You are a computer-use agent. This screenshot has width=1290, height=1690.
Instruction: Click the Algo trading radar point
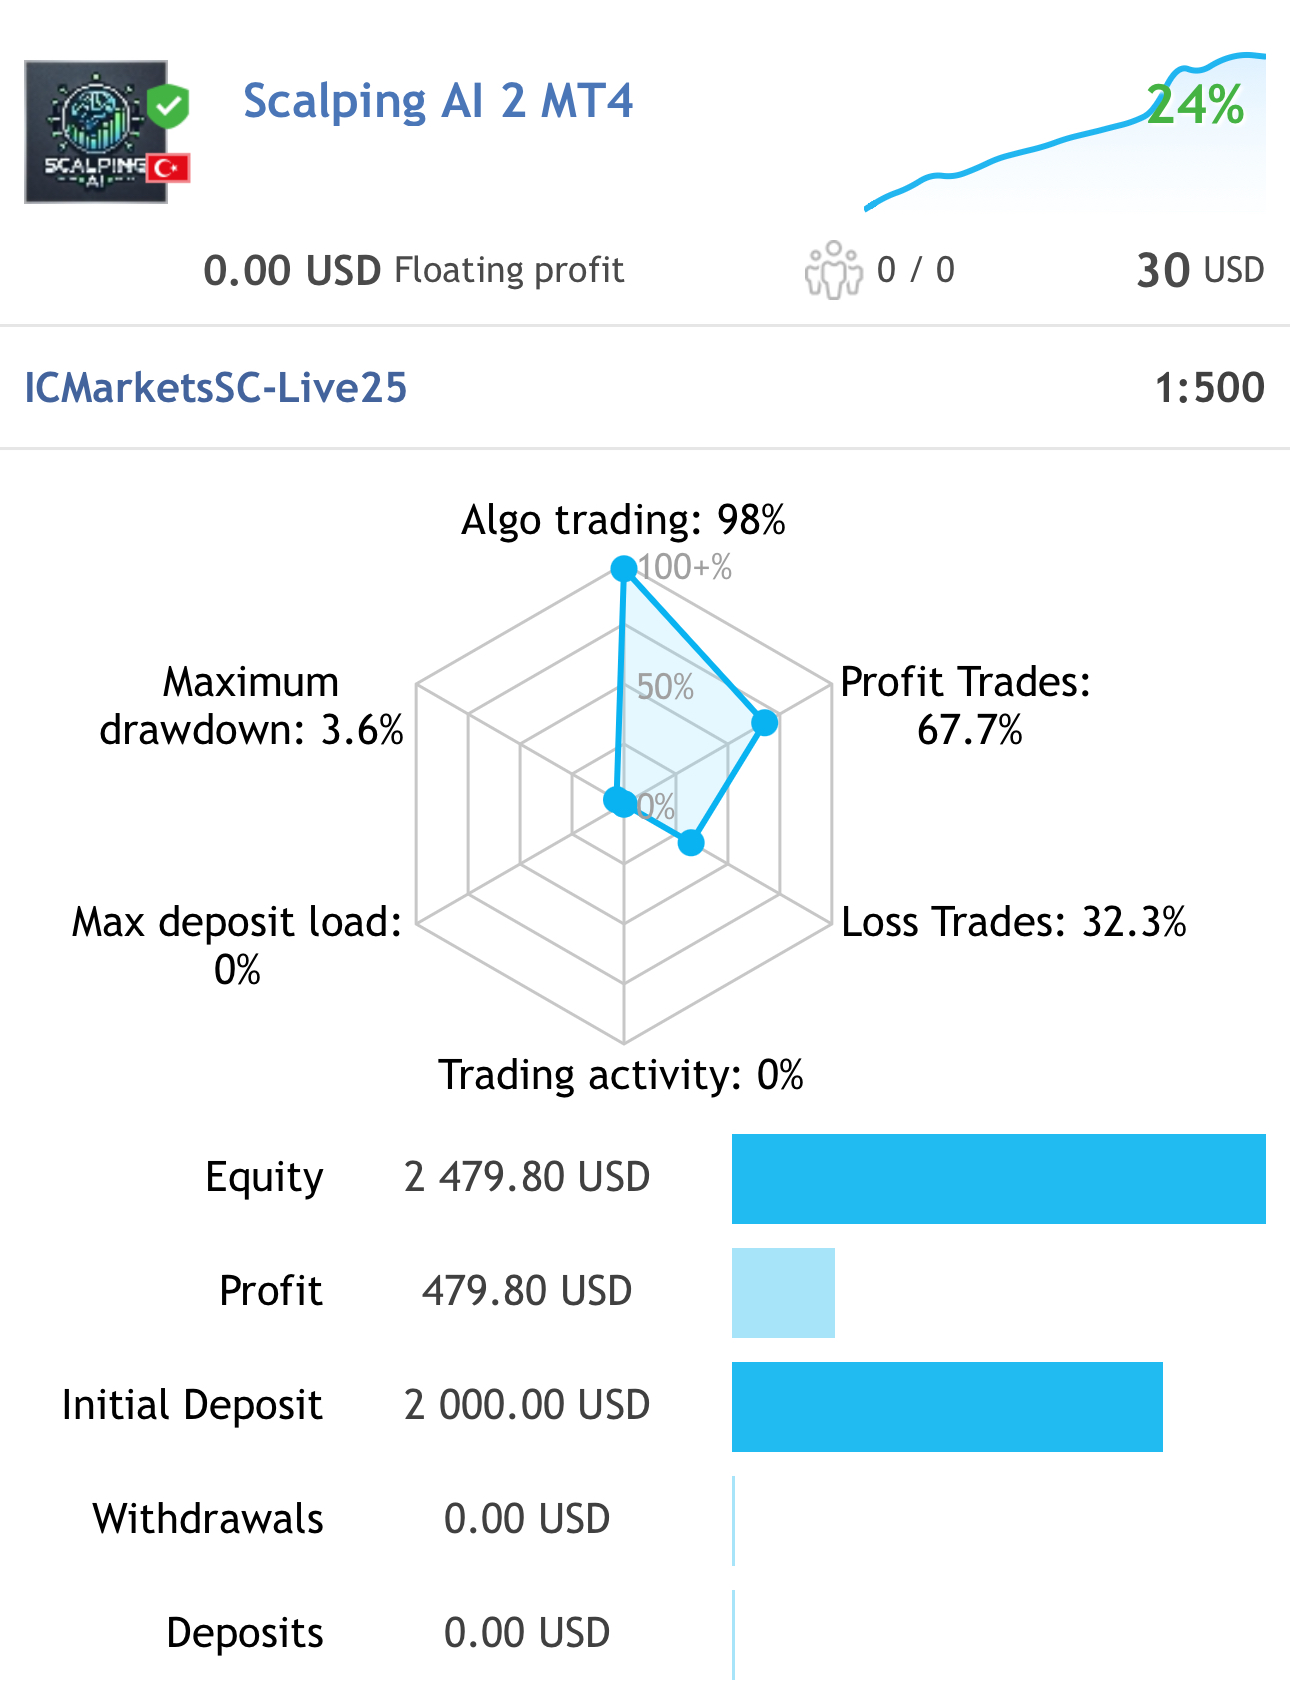[624, 569]
